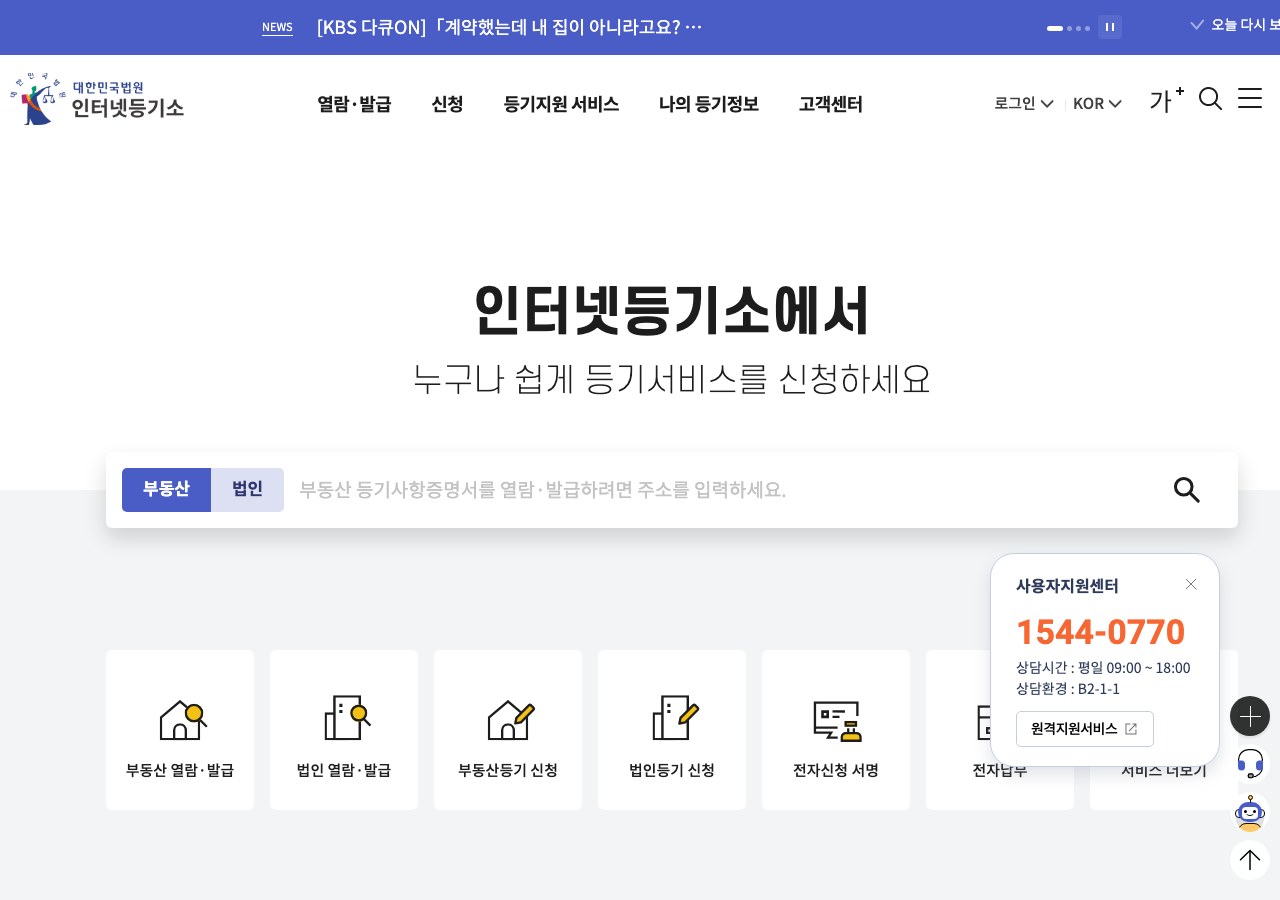Open the KBS 다큐ON news headline

509,27
